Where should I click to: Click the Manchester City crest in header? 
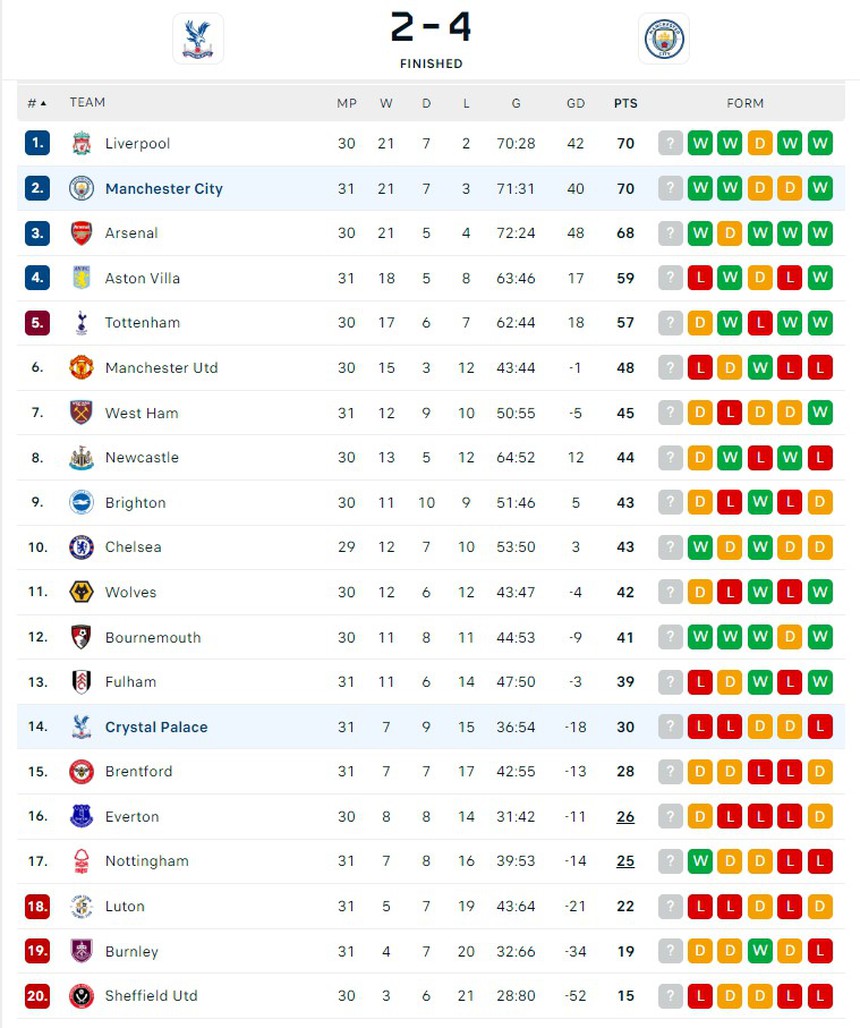pyautogui.click(x=664, y=39)
